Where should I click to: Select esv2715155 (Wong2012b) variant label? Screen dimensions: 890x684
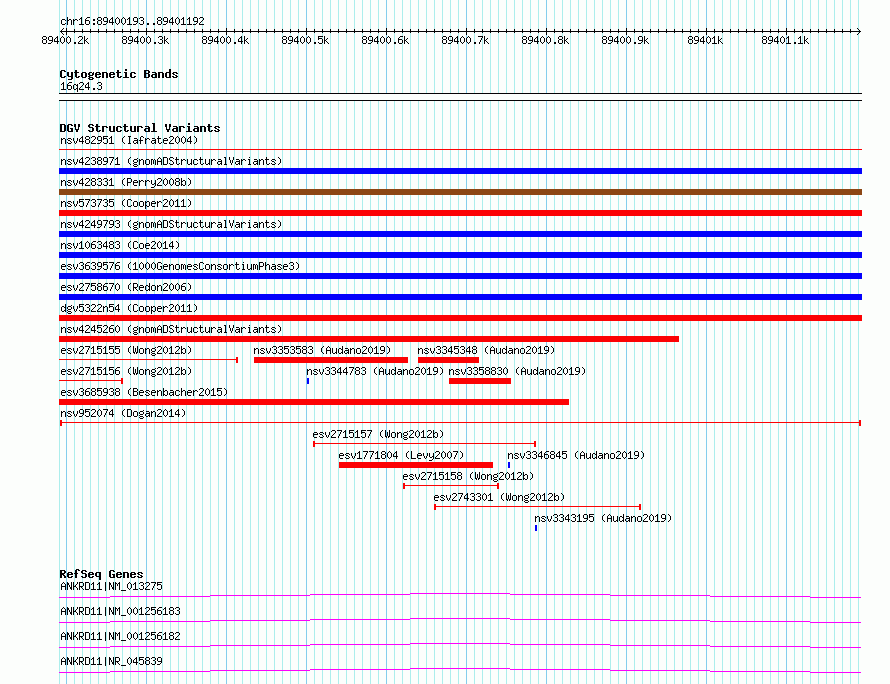pos(126,350)
